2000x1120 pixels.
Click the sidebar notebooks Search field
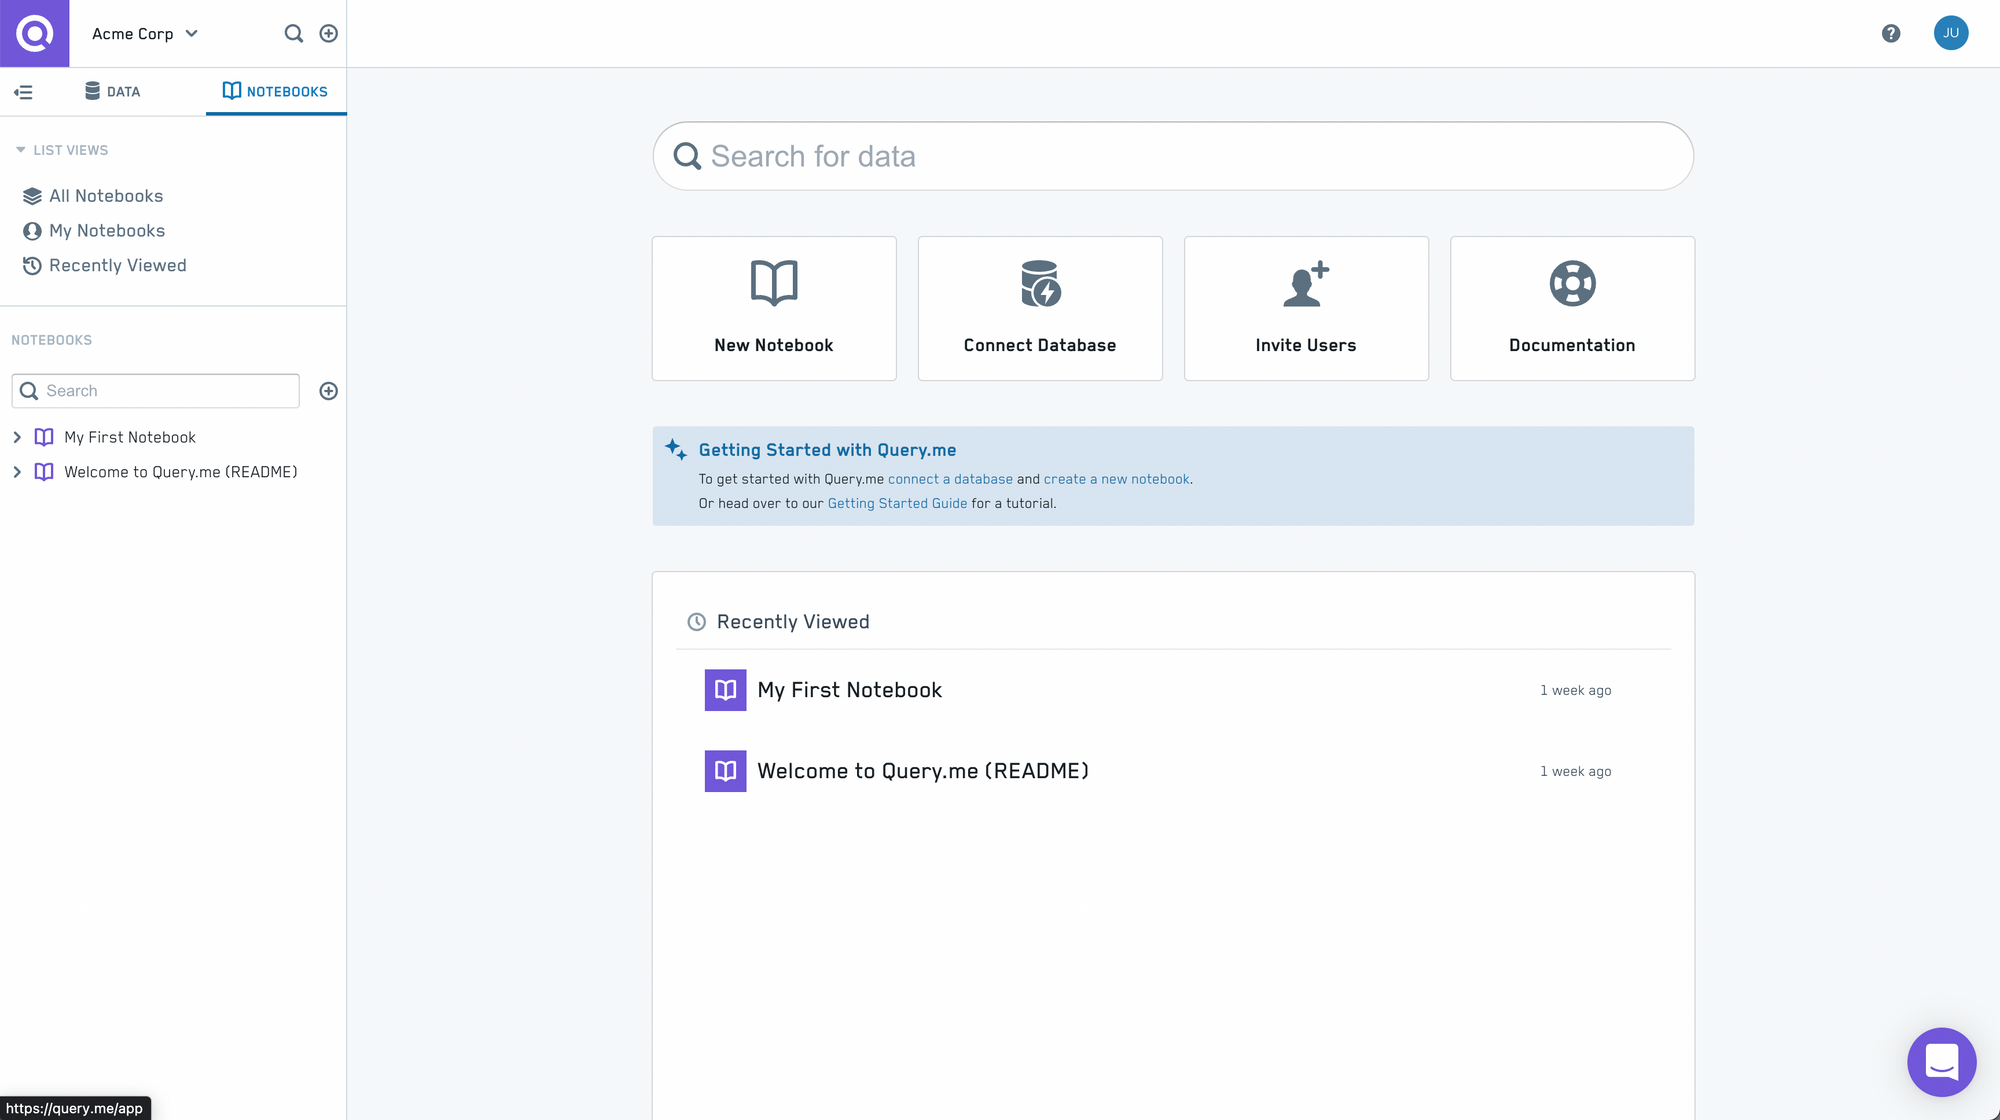[x=155, y=391]
